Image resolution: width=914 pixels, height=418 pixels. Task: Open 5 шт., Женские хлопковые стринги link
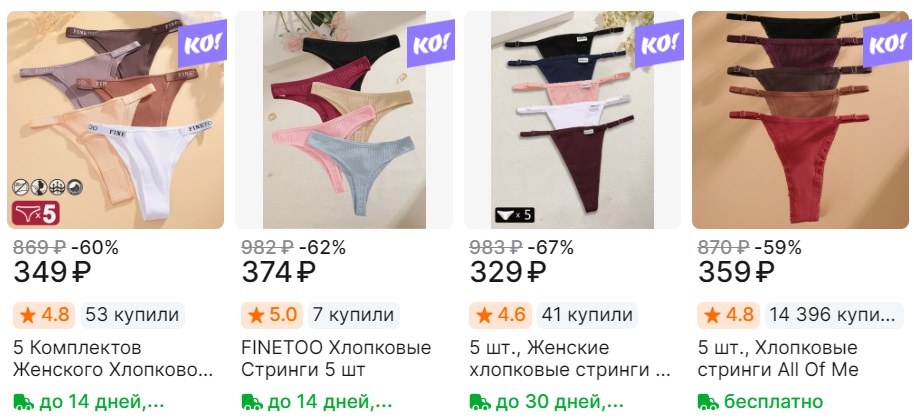pos(570,359)
